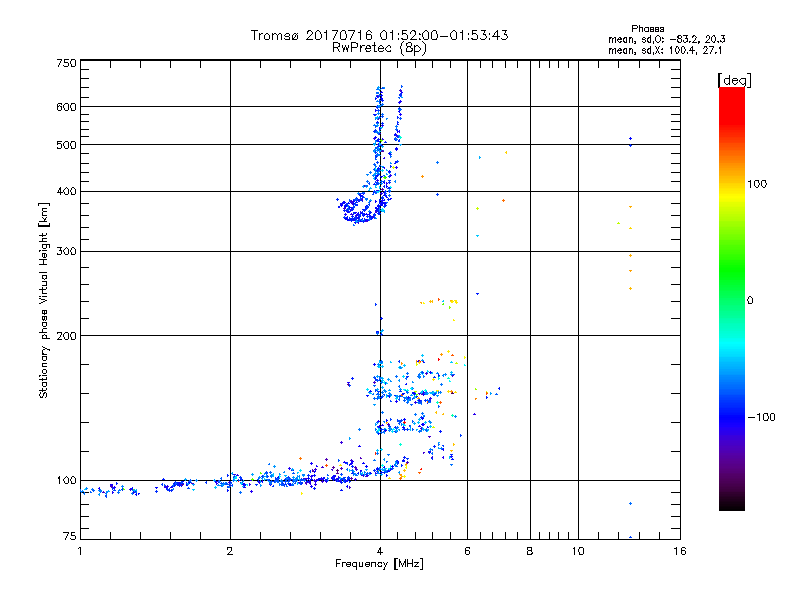Click the colorbar '100' tick label
800x600 pixels.
[757, 184]
